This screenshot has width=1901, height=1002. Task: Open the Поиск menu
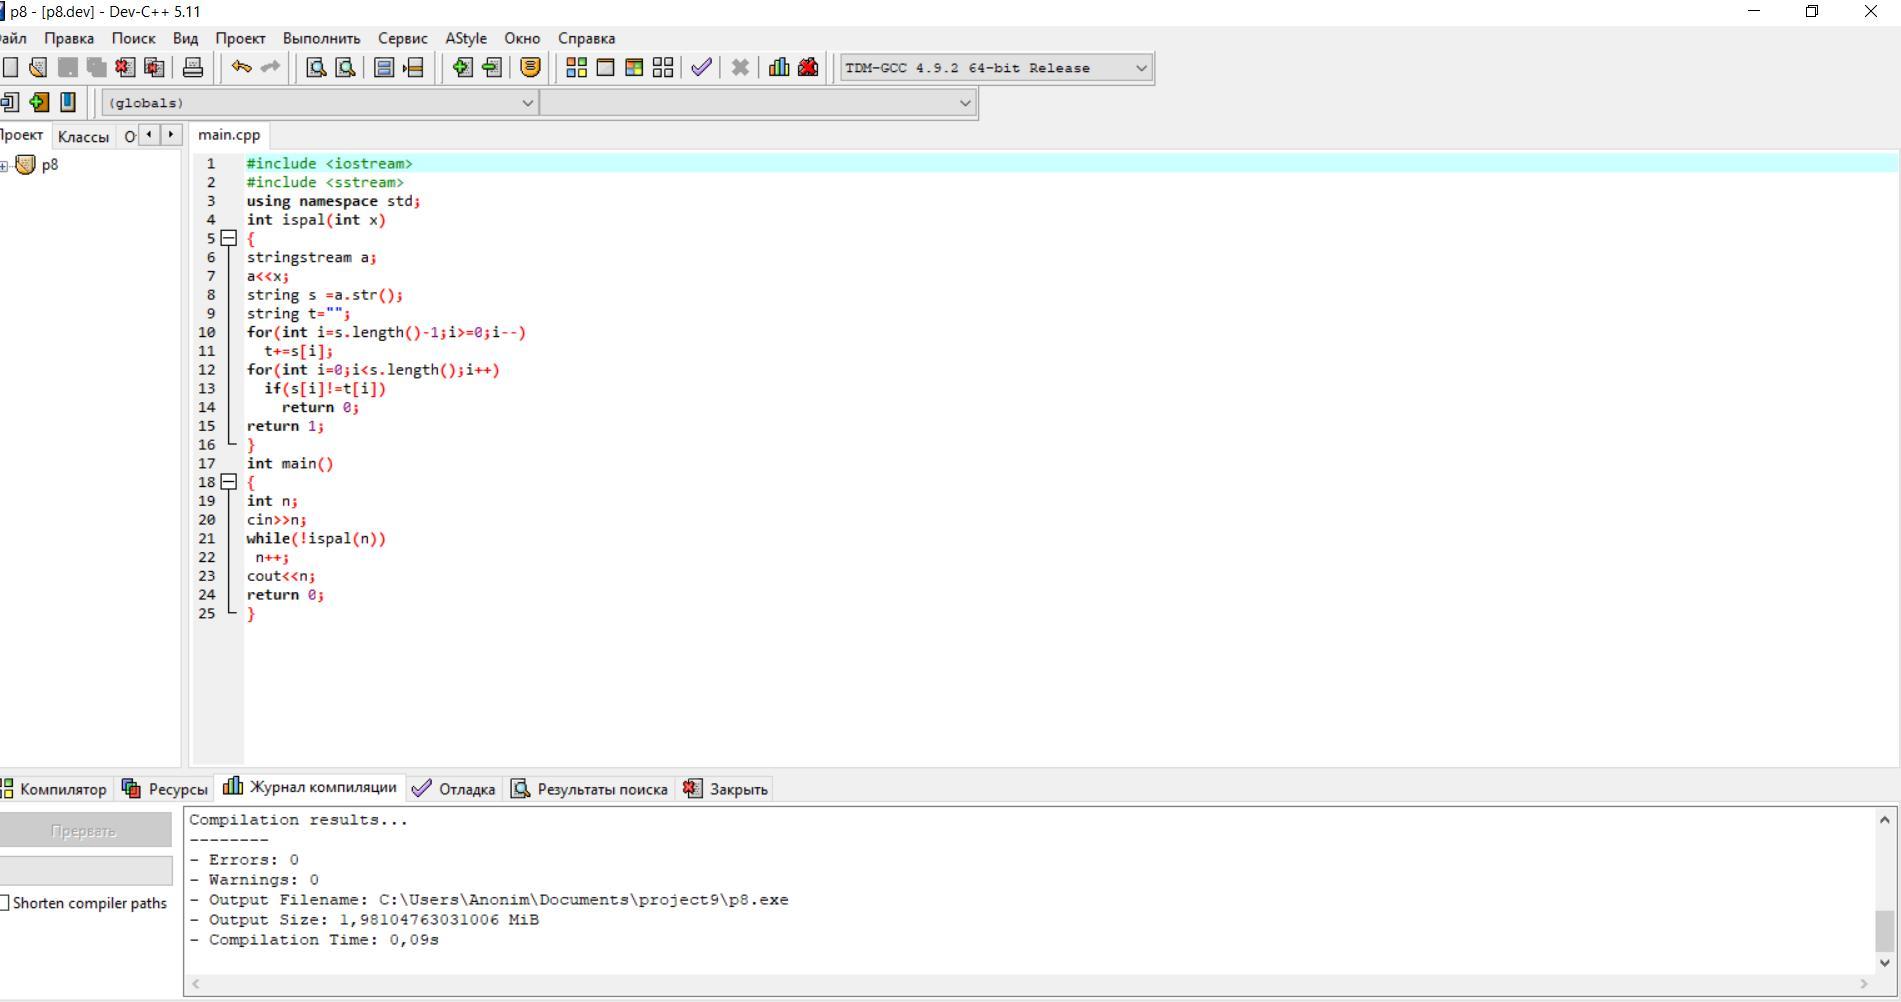[133, 38]
